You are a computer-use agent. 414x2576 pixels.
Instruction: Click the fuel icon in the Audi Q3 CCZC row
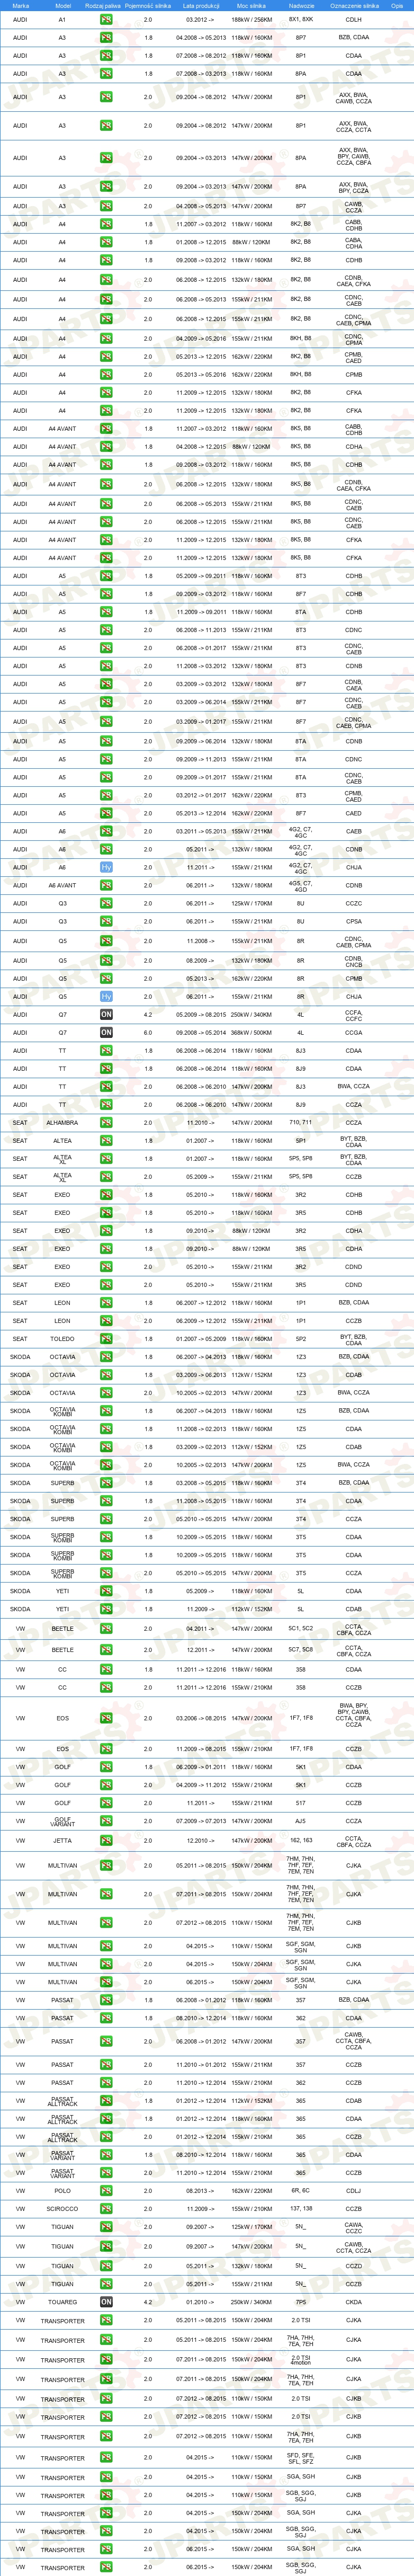click(106, 903)
